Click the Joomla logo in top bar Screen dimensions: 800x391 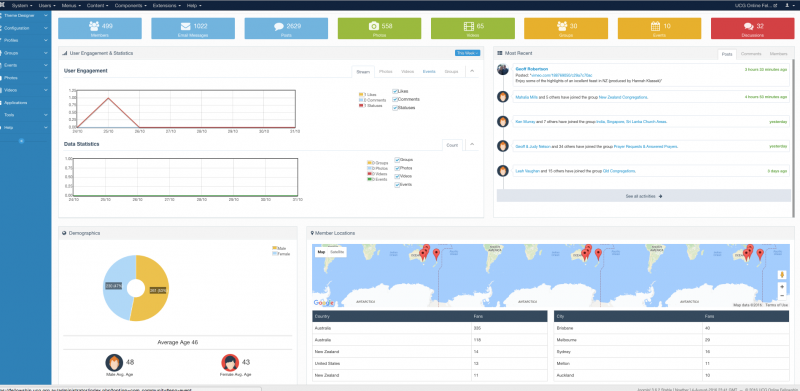tap(3, 5)
